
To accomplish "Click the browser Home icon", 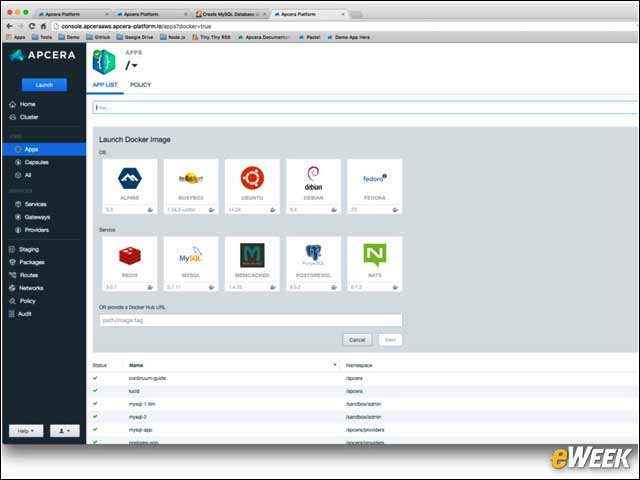I will [x=43, y=26].
